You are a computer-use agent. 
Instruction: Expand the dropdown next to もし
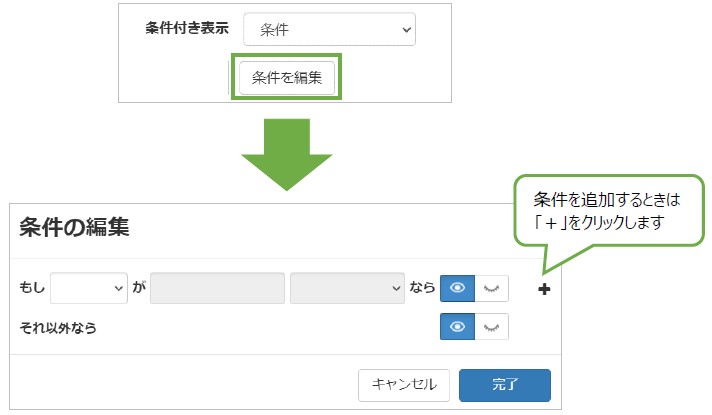pos(89,288)
